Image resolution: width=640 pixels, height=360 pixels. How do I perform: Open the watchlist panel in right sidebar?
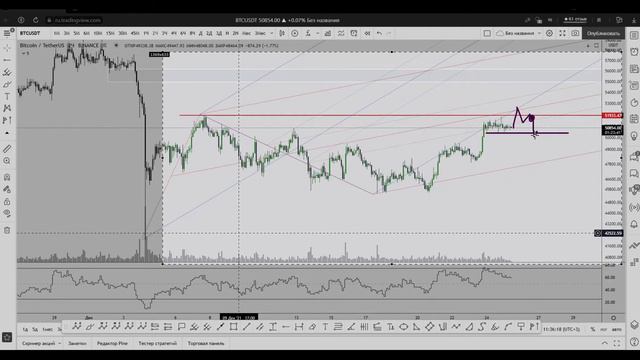634,36
